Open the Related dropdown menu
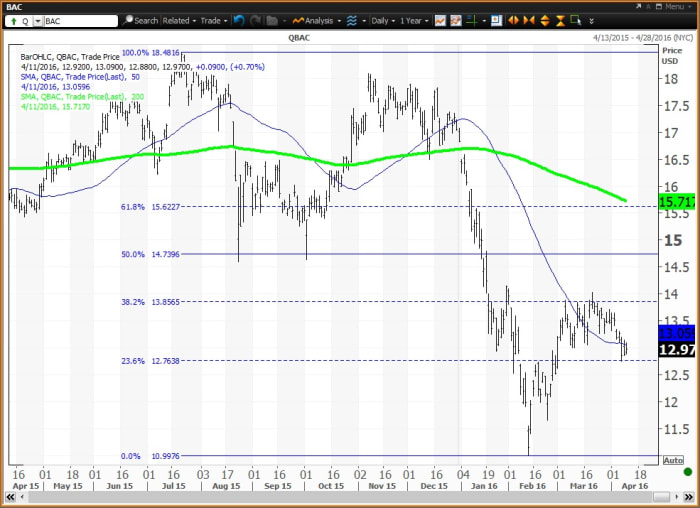The image size is (700, 508). tap(179, 20)
